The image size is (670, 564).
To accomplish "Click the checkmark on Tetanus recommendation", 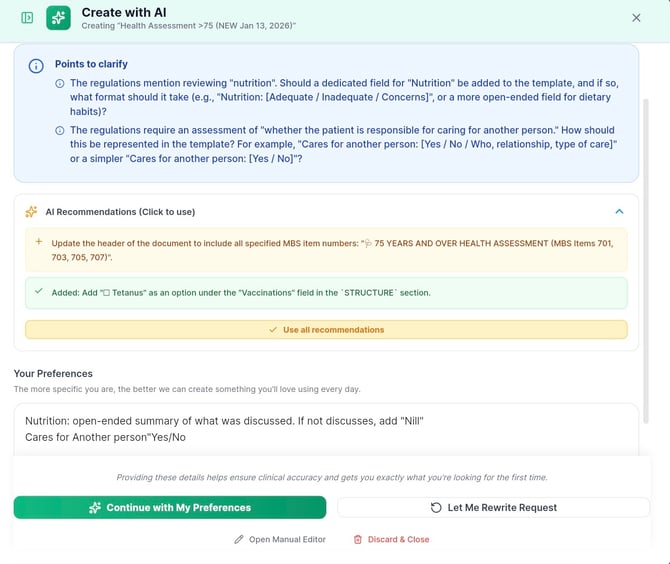I will click(38, 291).
